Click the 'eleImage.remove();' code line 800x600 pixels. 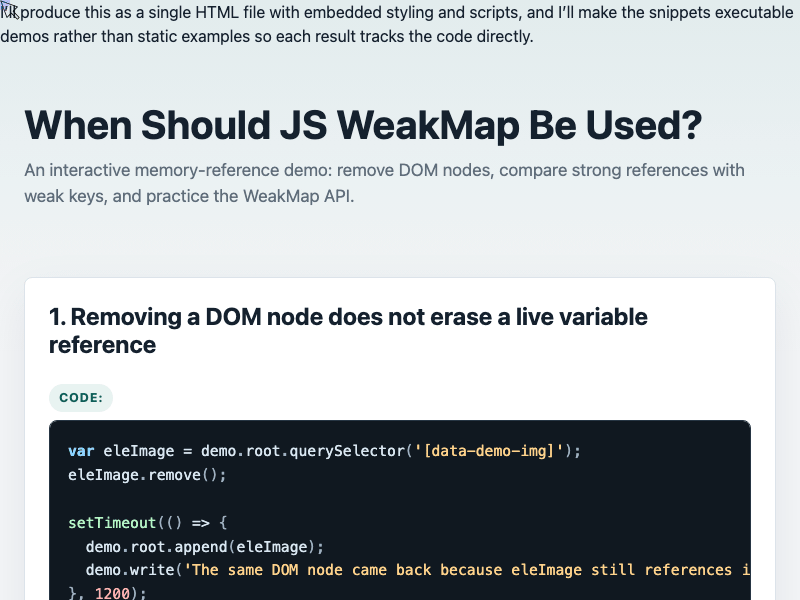pyautogui.click(x=147, y=475)
